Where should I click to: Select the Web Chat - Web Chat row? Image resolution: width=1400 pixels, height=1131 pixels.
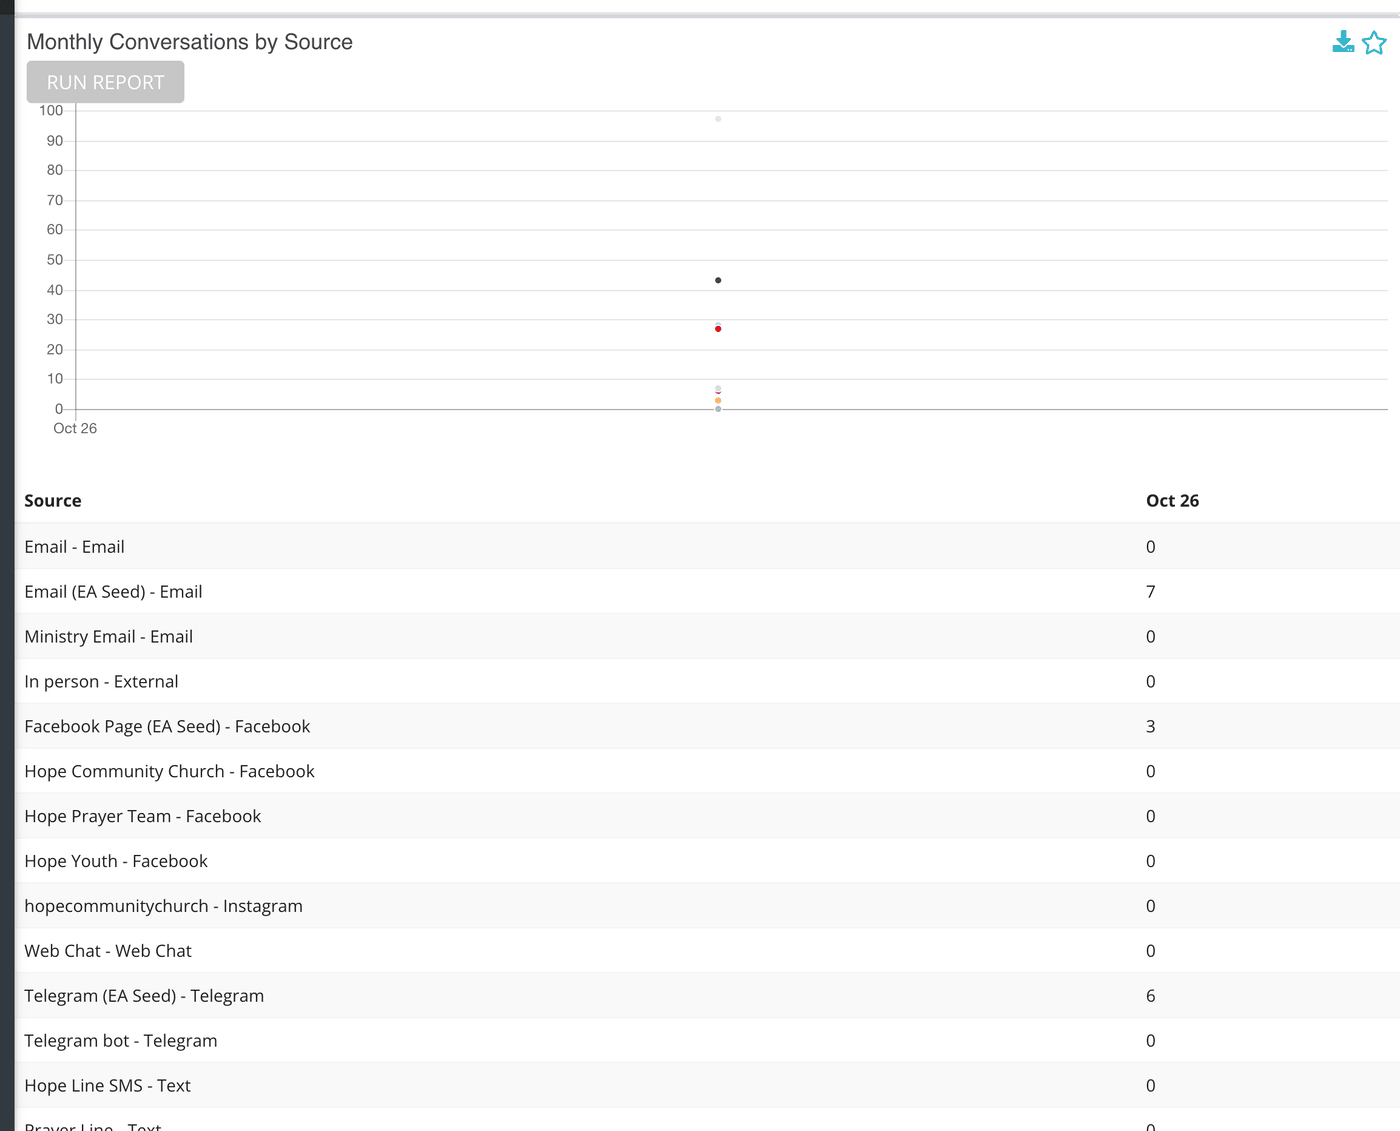707,952
